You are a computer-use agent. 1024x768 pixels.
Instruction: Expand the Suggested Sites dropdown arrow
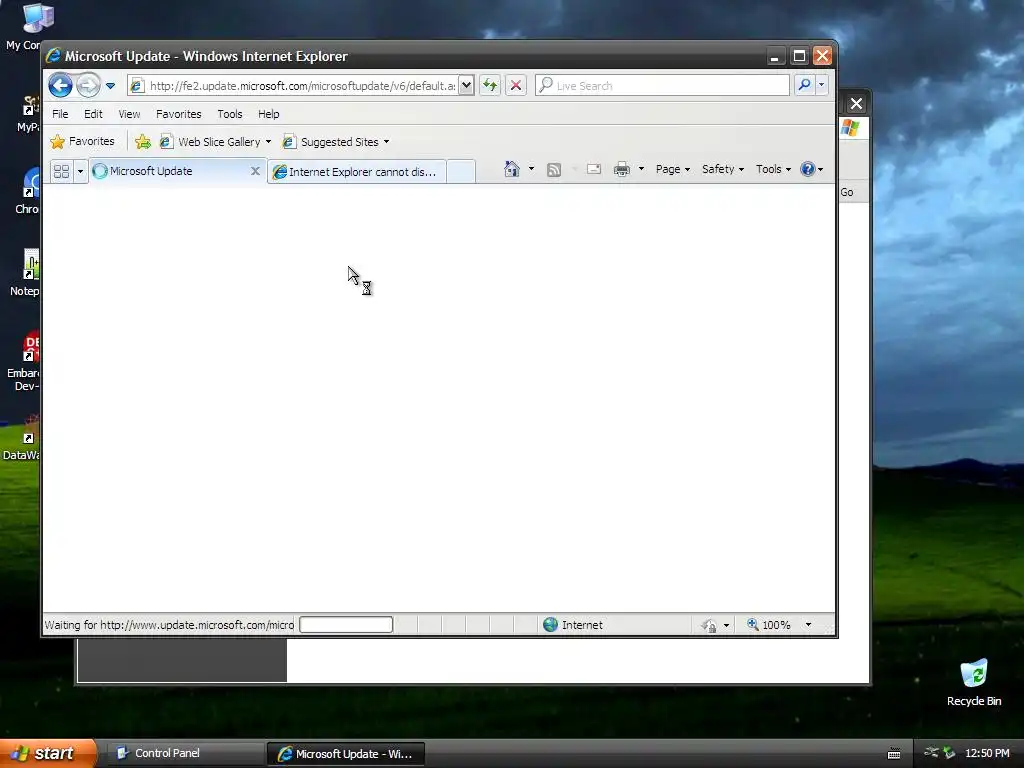tap(387, 142)
